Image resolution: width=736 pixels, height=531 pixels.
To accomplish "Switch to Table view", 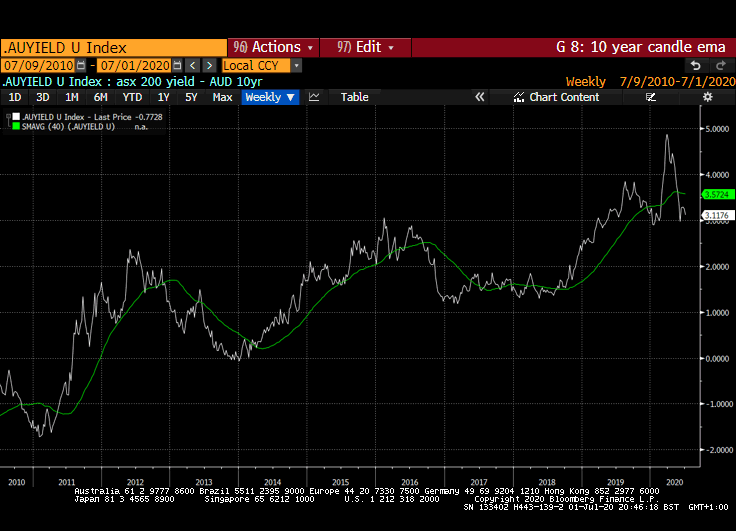I will click(354, 97).
